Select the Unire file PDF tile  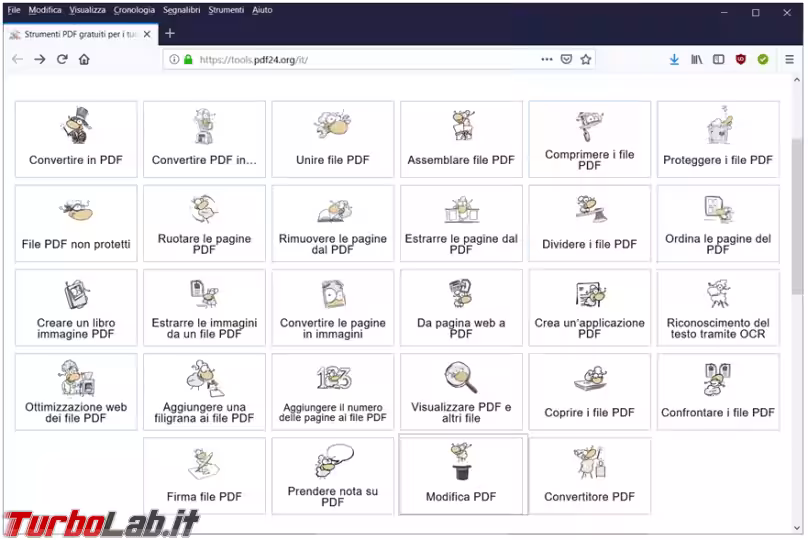[332, 139]
